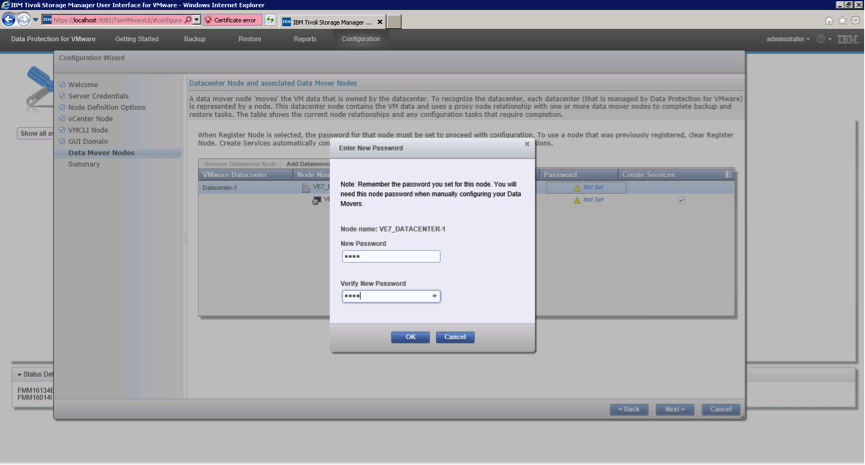Viewport: 865px width, 465px height.
Task: Click the VE7 datacenter node icon
Action: click(x=306, y=188)
